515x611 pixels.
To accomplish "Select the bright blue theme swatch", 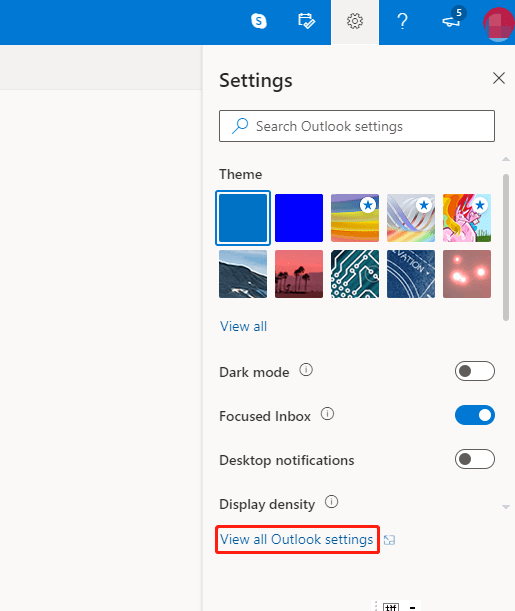I will (x=299, y=218).
